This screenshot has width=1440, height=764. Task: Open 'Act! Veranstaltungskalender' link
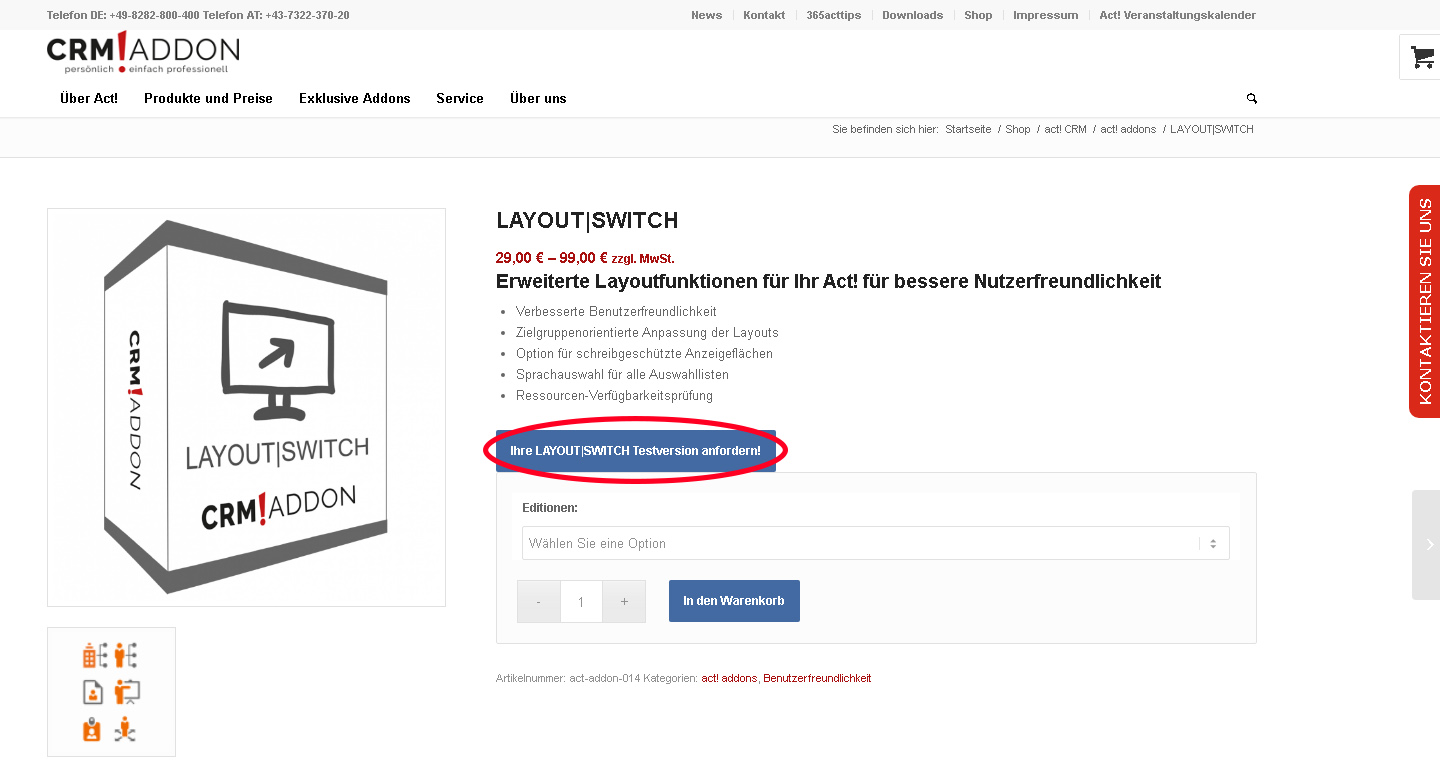(x=1177, y=15)
